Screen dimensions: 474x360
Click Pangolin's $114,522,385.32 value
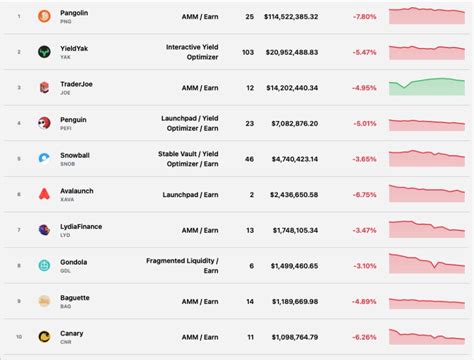coord(291,16)
